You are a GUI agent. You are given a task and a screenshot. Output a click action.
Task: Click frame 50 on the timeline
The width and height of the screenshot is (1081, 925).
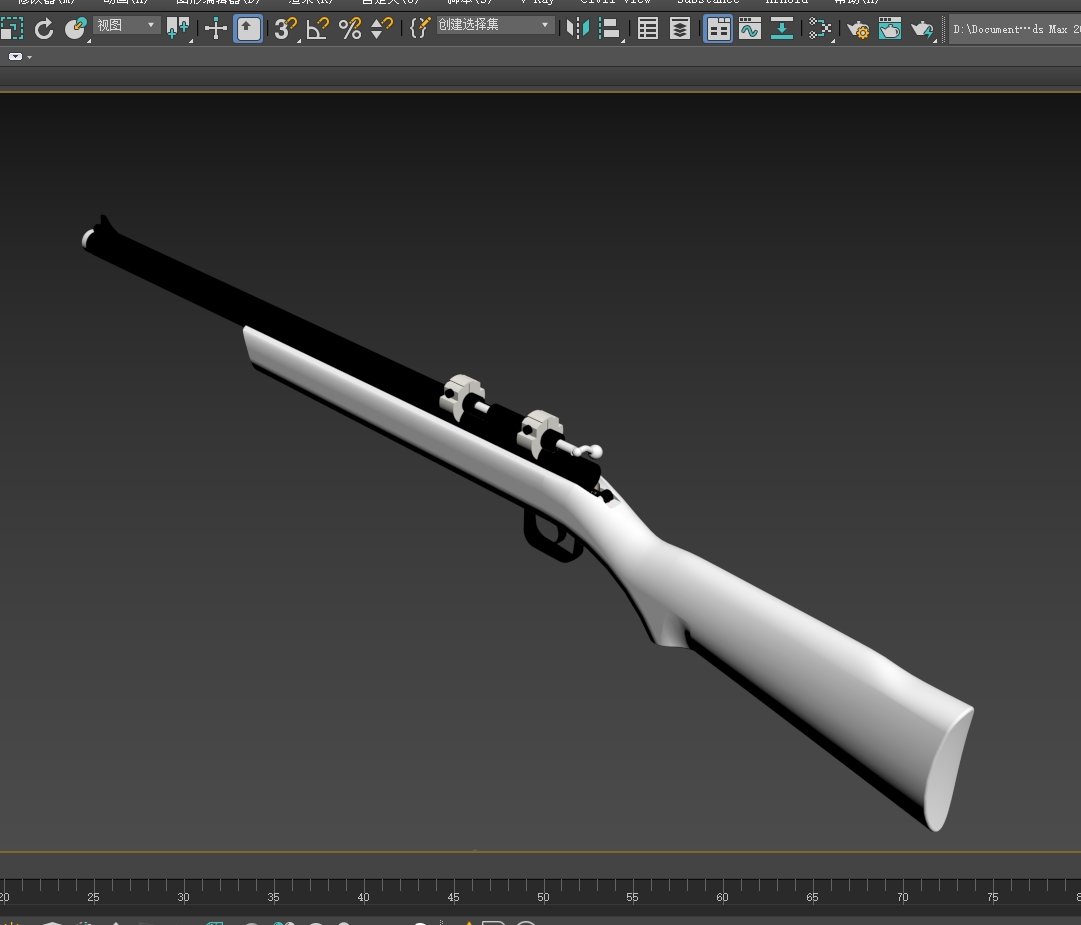coord(543,897)
